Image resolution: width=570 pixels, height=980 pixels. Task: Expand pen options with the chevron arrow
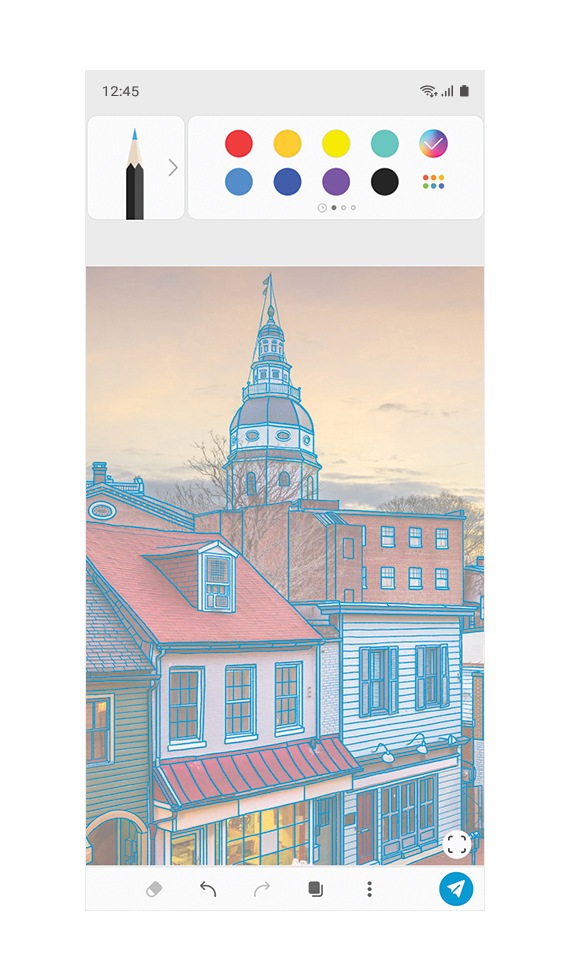point(173,168)
